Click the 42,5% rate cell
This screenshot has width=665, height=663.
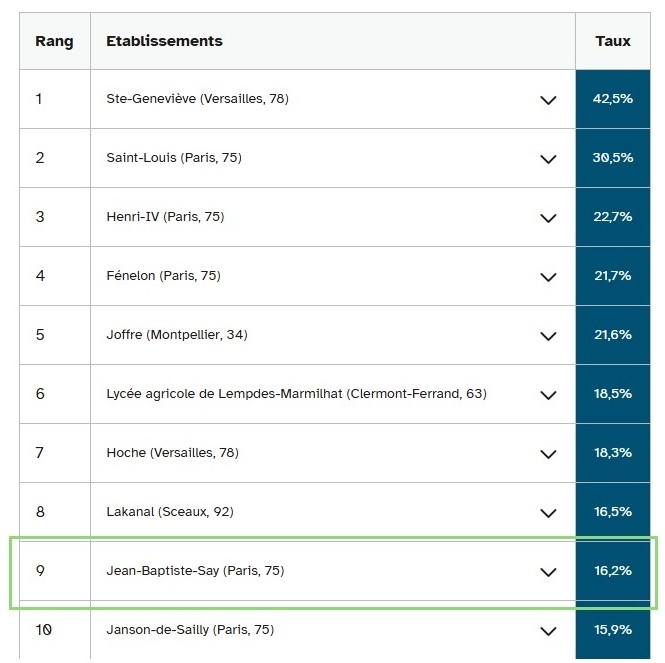click(612, 99)
